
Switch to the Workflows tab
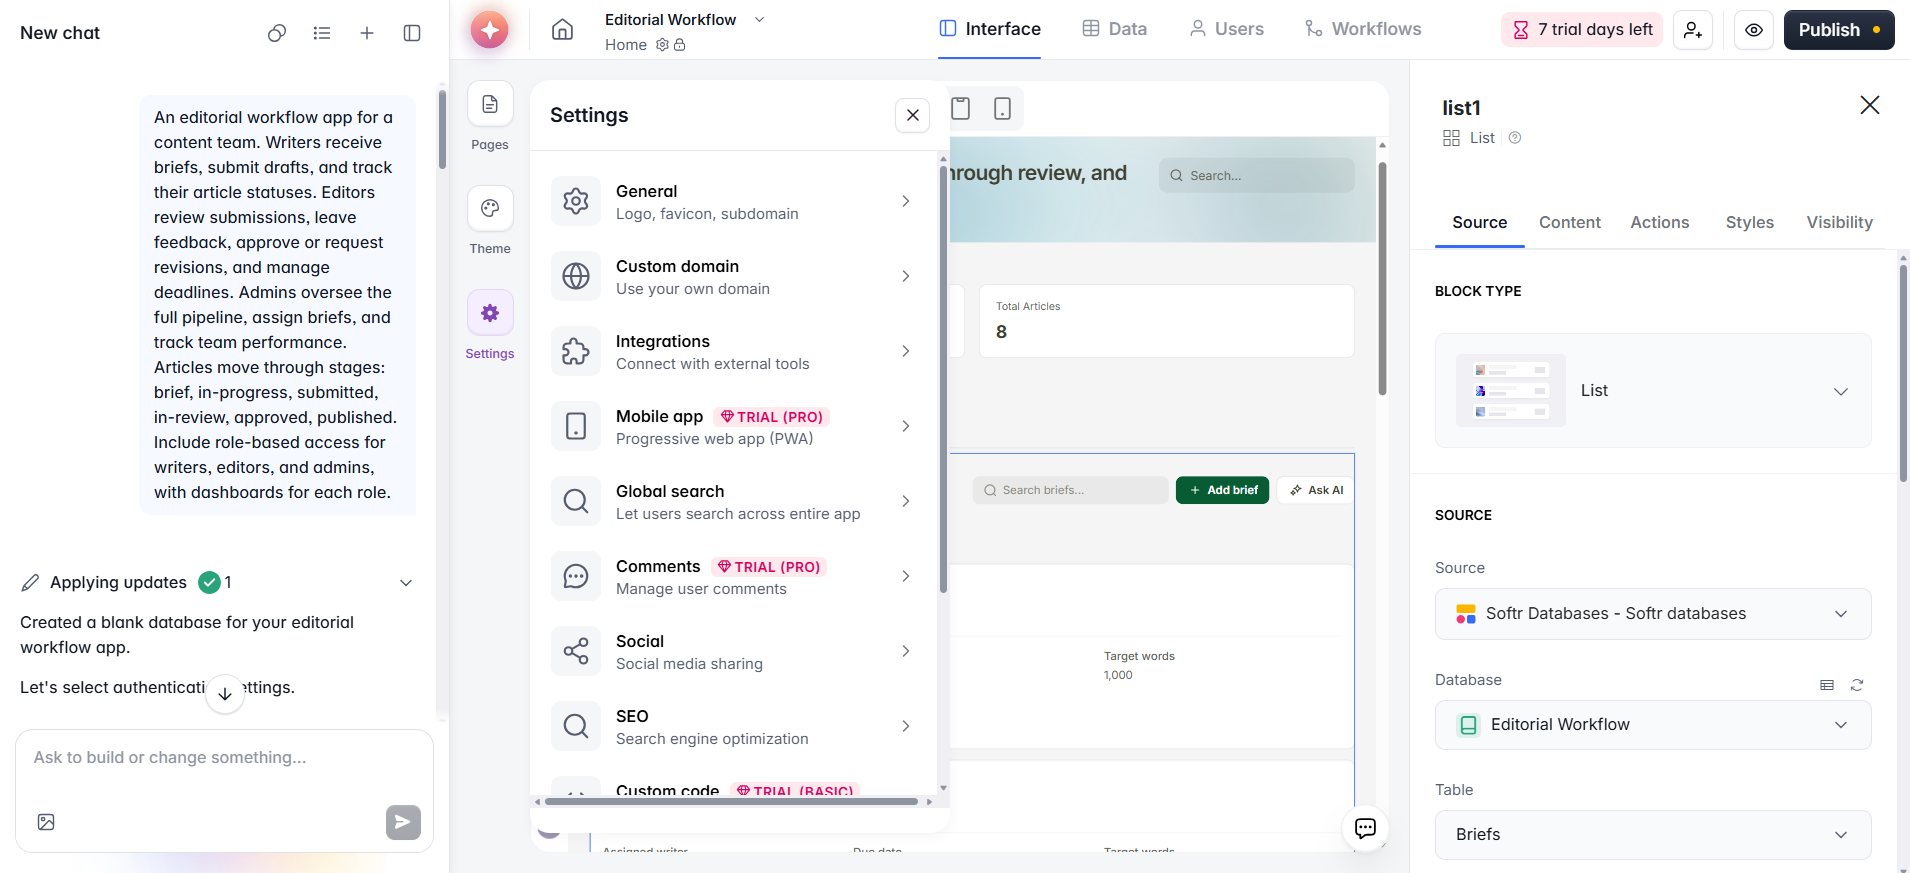click(1363, 29)
